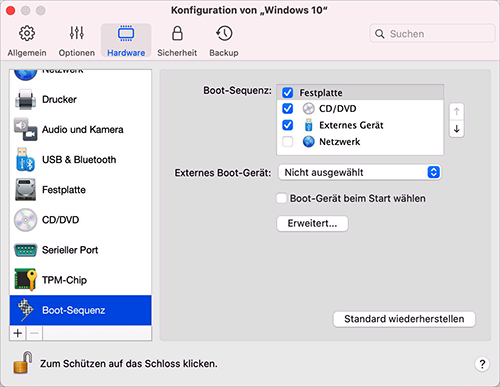The width and height of the screenshot is (500, 387).
Task: Open the Backup clock icon
Action: coord(224,33)
